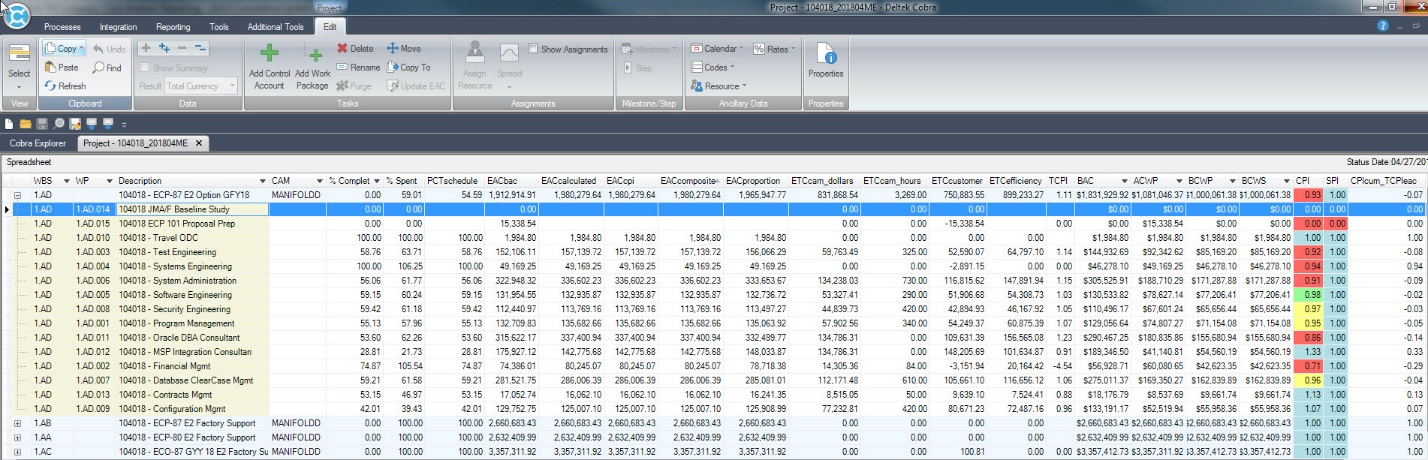This screenshot has width=1428, height=460.
Task: Click the JMA/F Baseline Study description cell
Action: click(193, 209)
